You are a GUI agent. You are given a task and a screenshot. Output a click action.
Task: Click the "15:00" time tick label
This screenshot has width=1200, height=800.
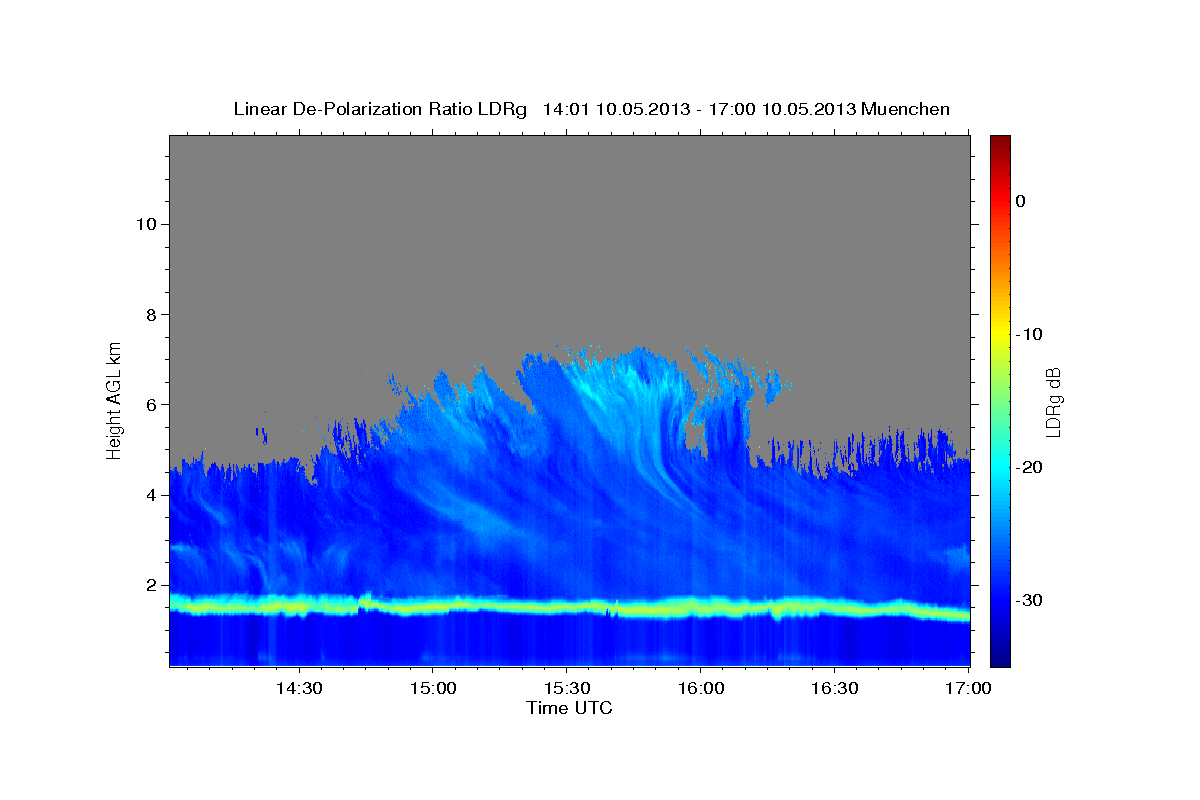[432, 688]
